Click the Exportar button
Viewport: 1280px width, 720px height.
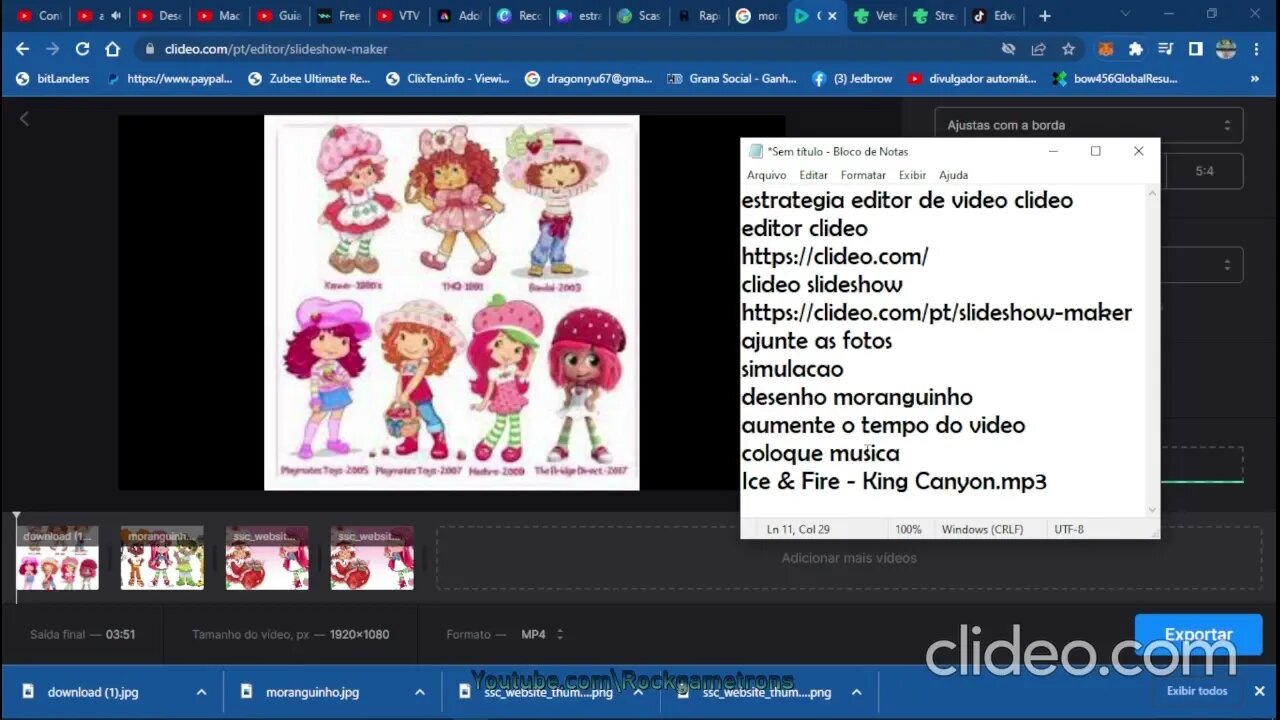[x=1198, y=634]
